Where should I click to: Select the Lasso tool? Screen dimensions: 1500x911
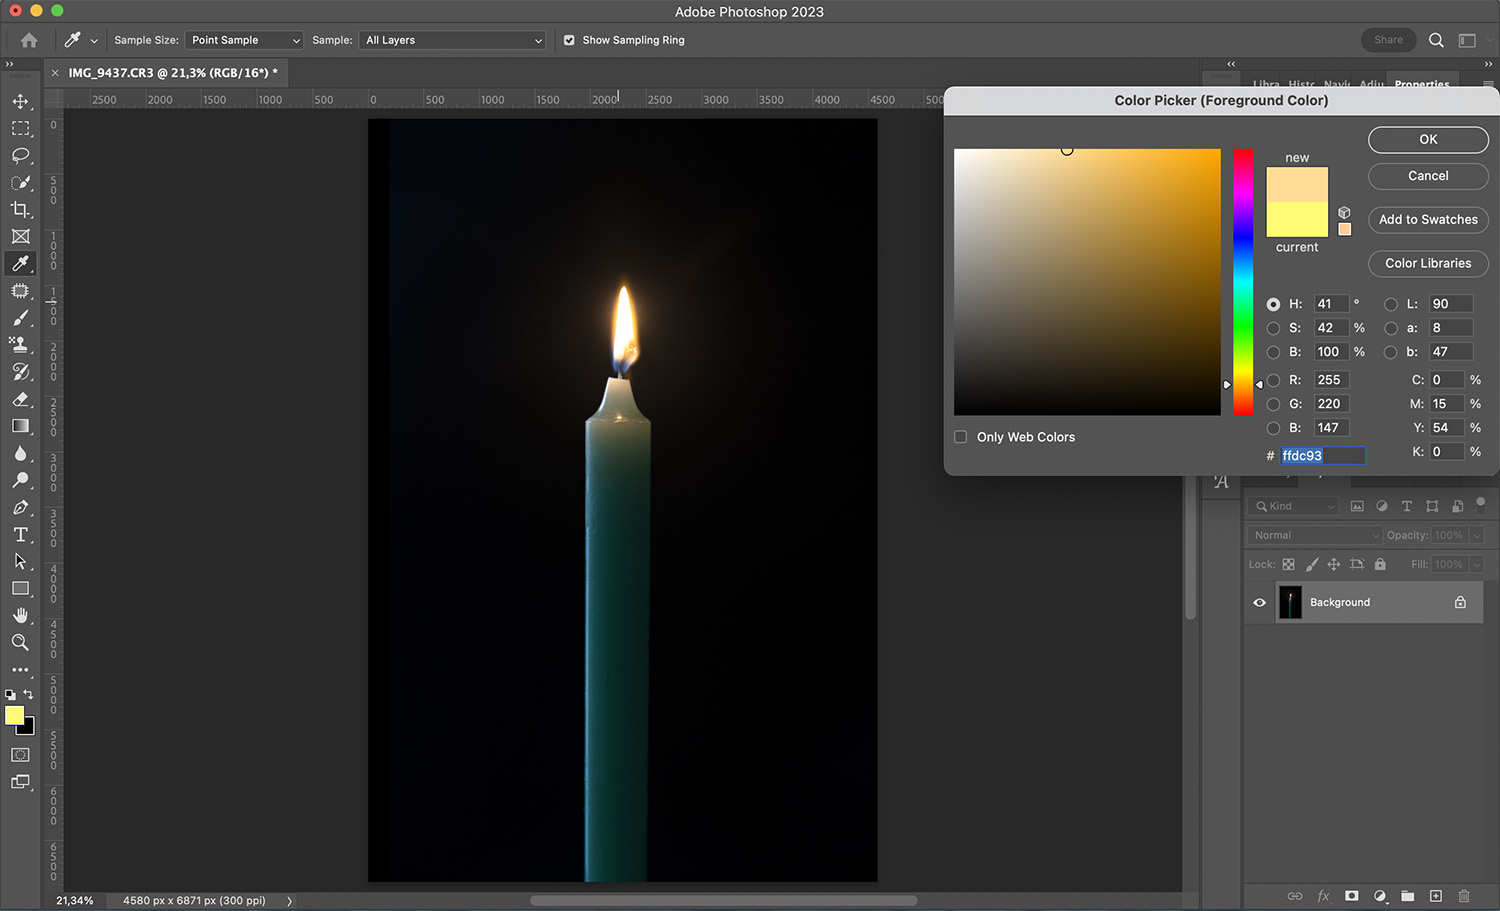pos(20,156)
